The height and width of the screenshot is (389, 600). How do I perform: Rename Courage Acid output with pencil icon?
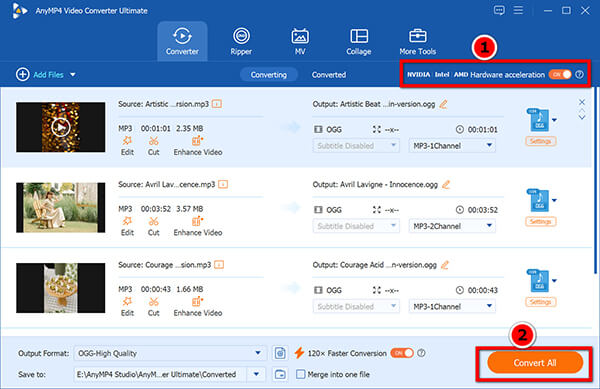pyautogui.click(x=445, y=265)
